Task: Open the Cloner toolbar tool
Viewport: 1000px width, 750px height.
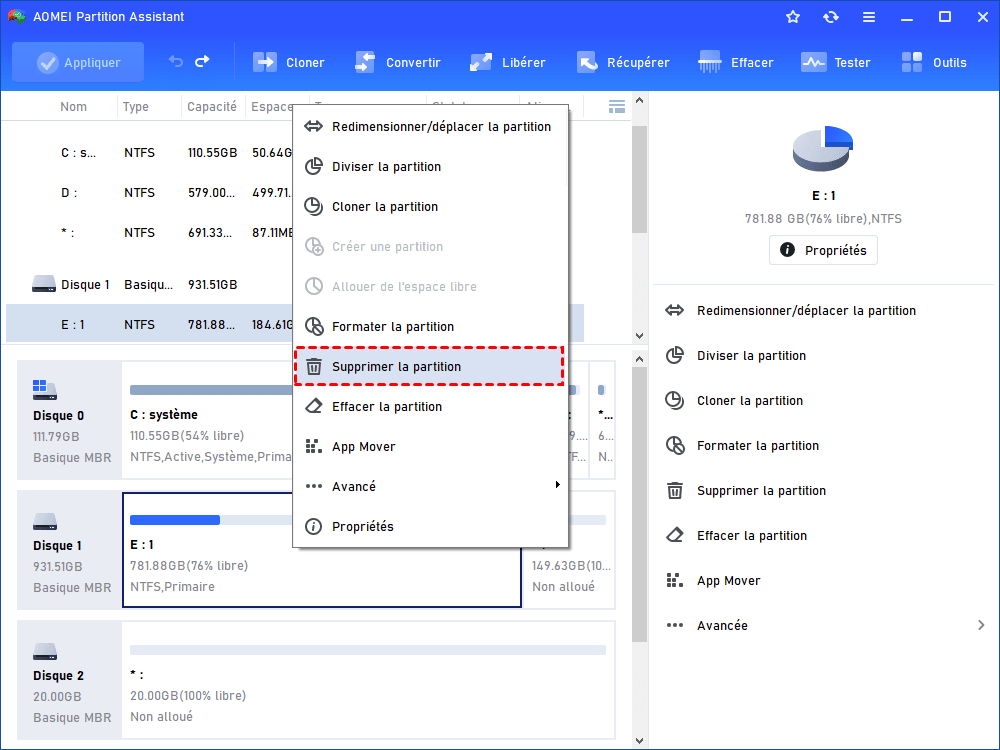Action: tap(288, 62)
